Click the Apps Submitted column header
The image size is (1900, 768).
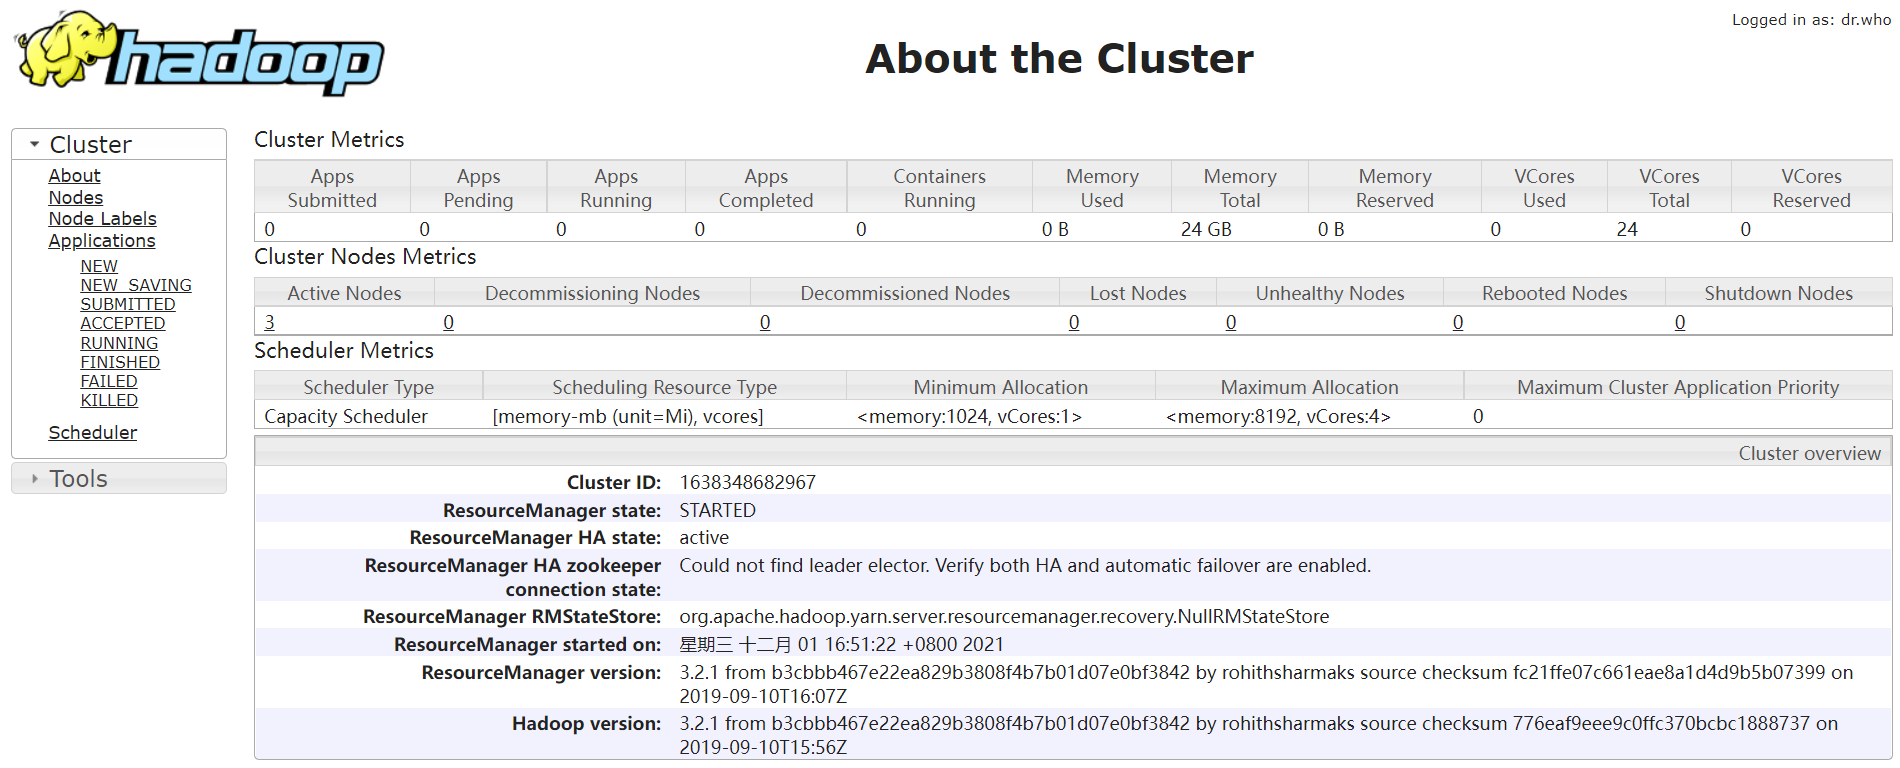point(332,188)
